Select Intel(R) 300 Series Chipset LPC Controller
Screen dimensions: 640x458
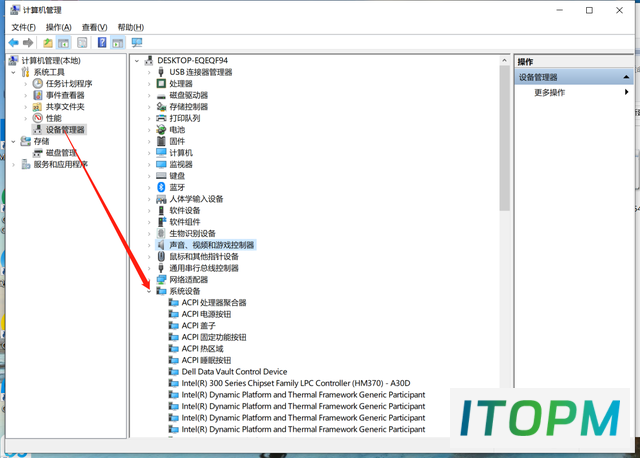pos(296,383)
